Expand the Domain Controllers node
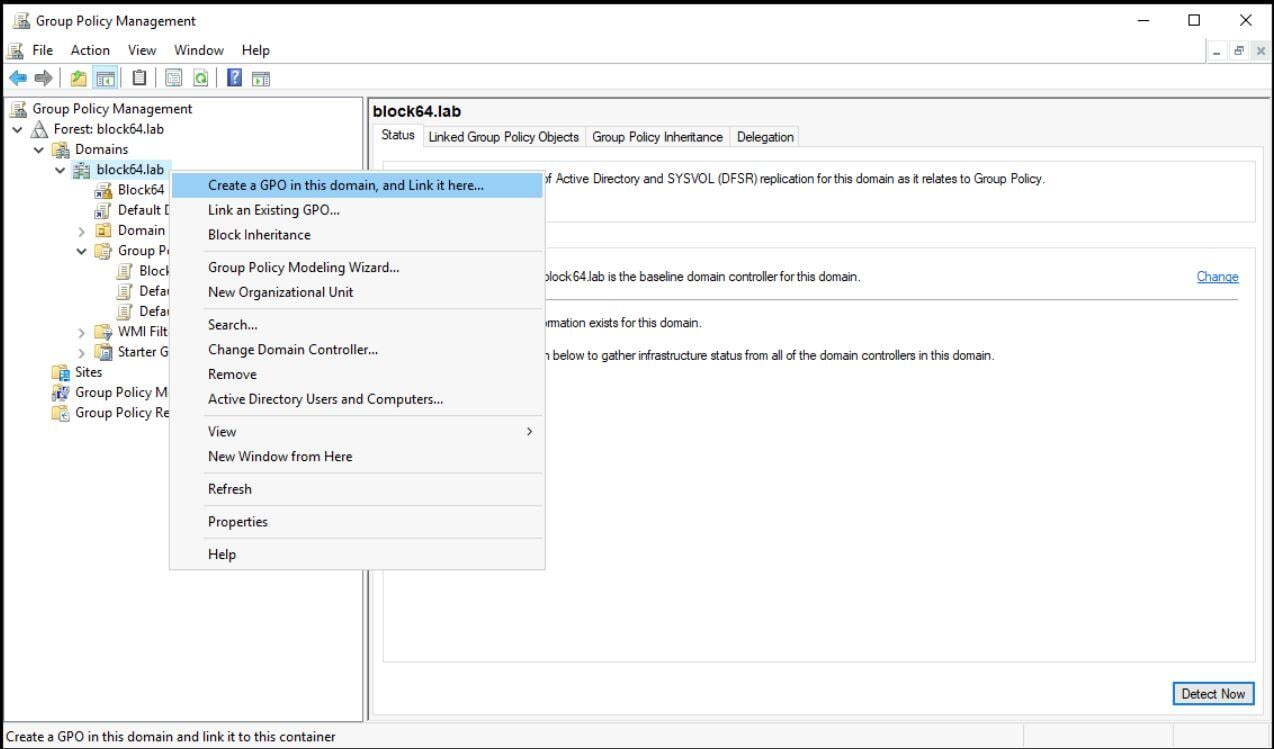This screenshot has height=749, width=1274. coord(82,230)
